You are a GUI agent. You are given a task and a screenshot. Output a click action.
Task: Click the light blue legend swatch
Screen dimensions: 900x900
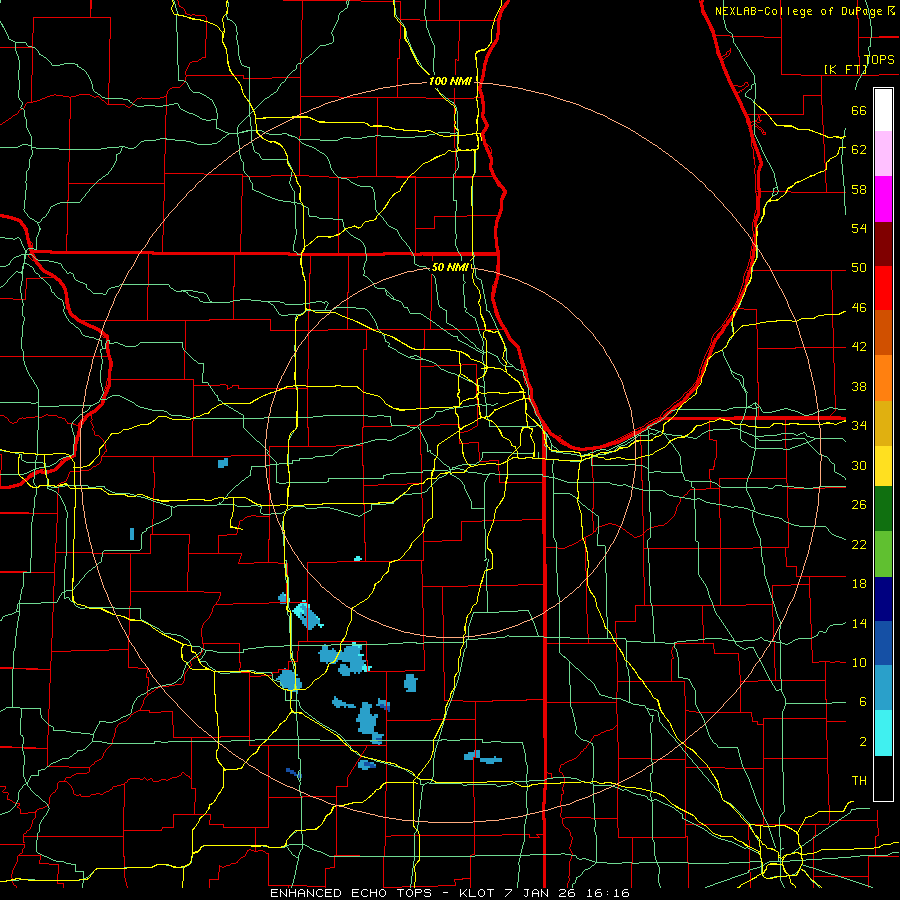883,688
